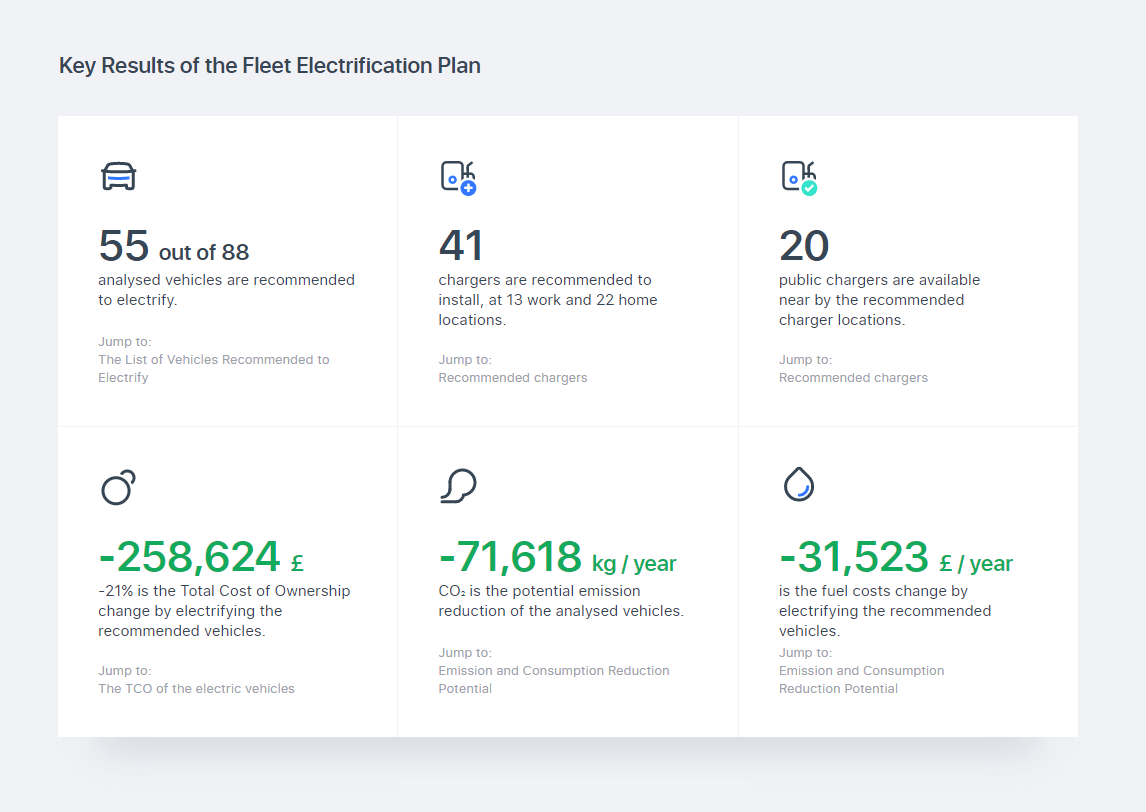Open The TCO of the electric vehicles link
The width and height of the screenshot is (1146, 812).
196,688
